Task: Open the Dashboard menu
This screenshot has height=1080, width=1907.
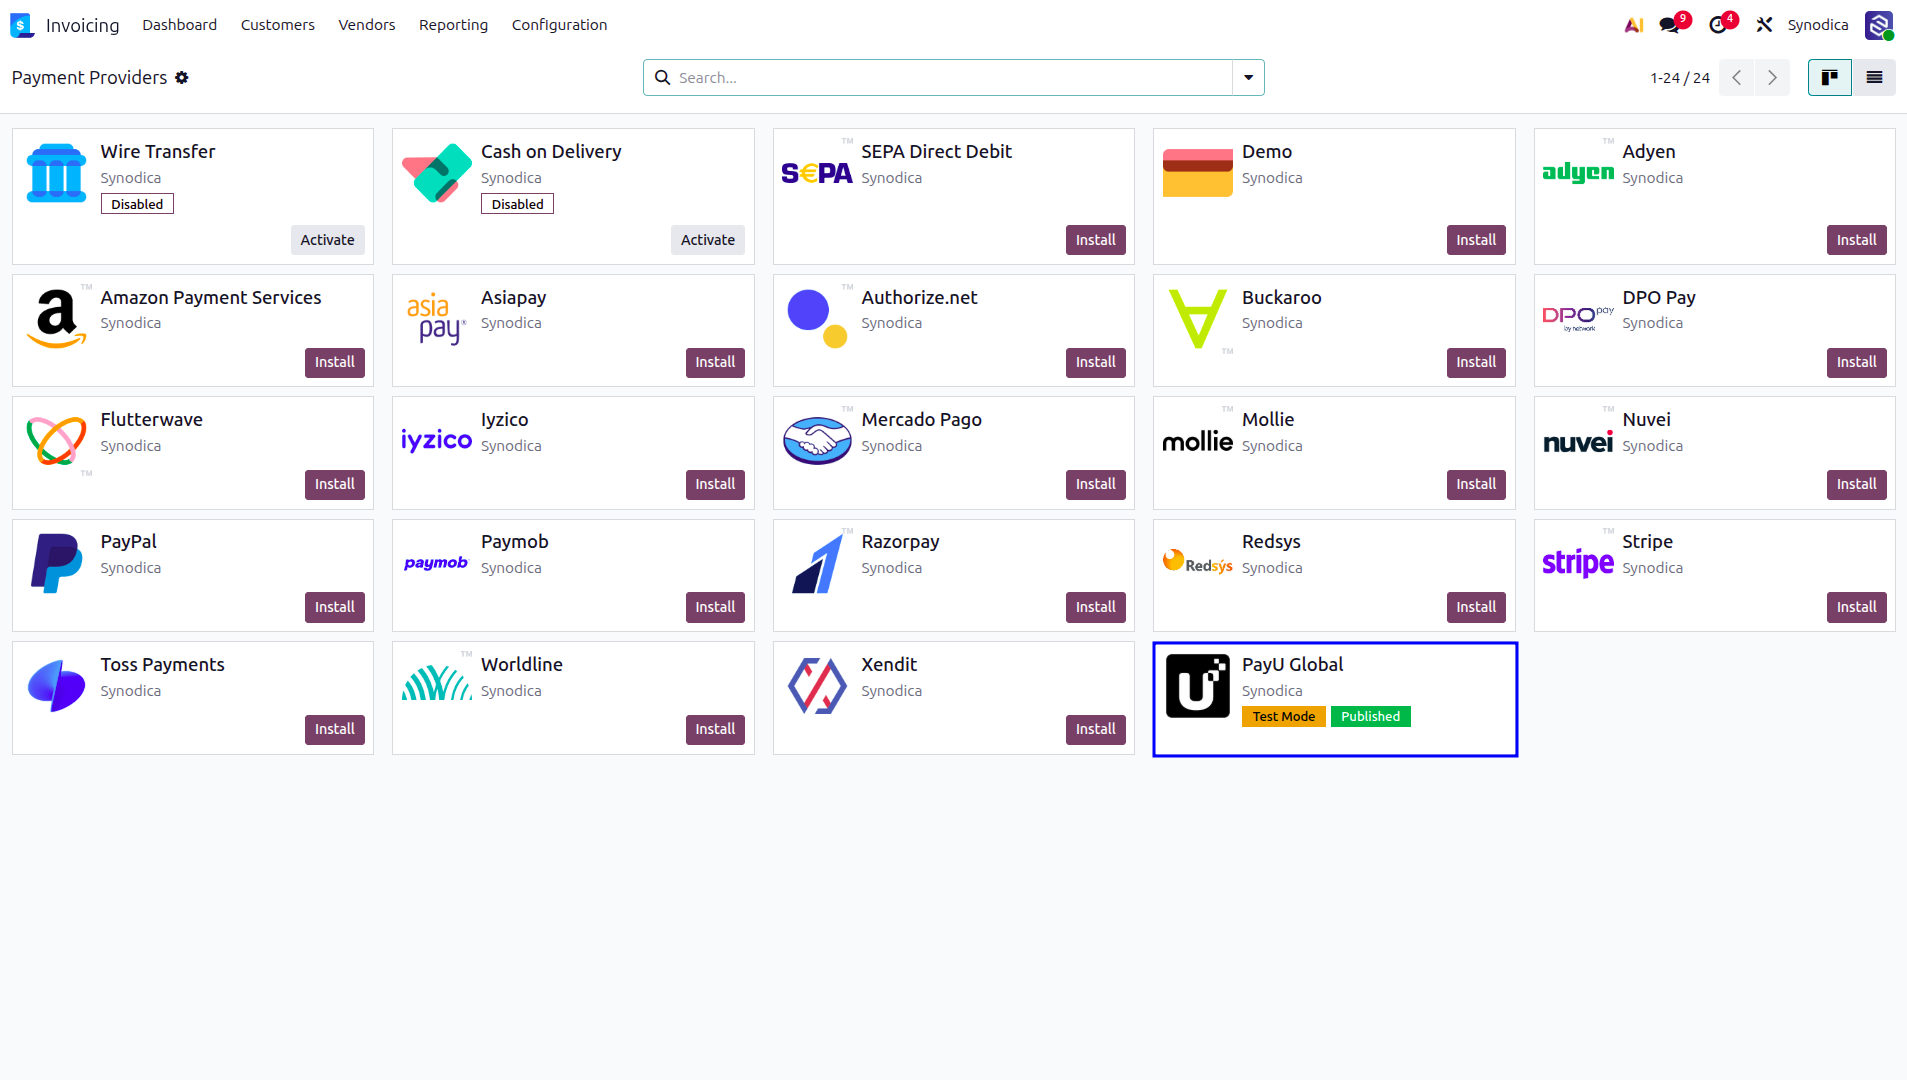Action: coord(179,25)
